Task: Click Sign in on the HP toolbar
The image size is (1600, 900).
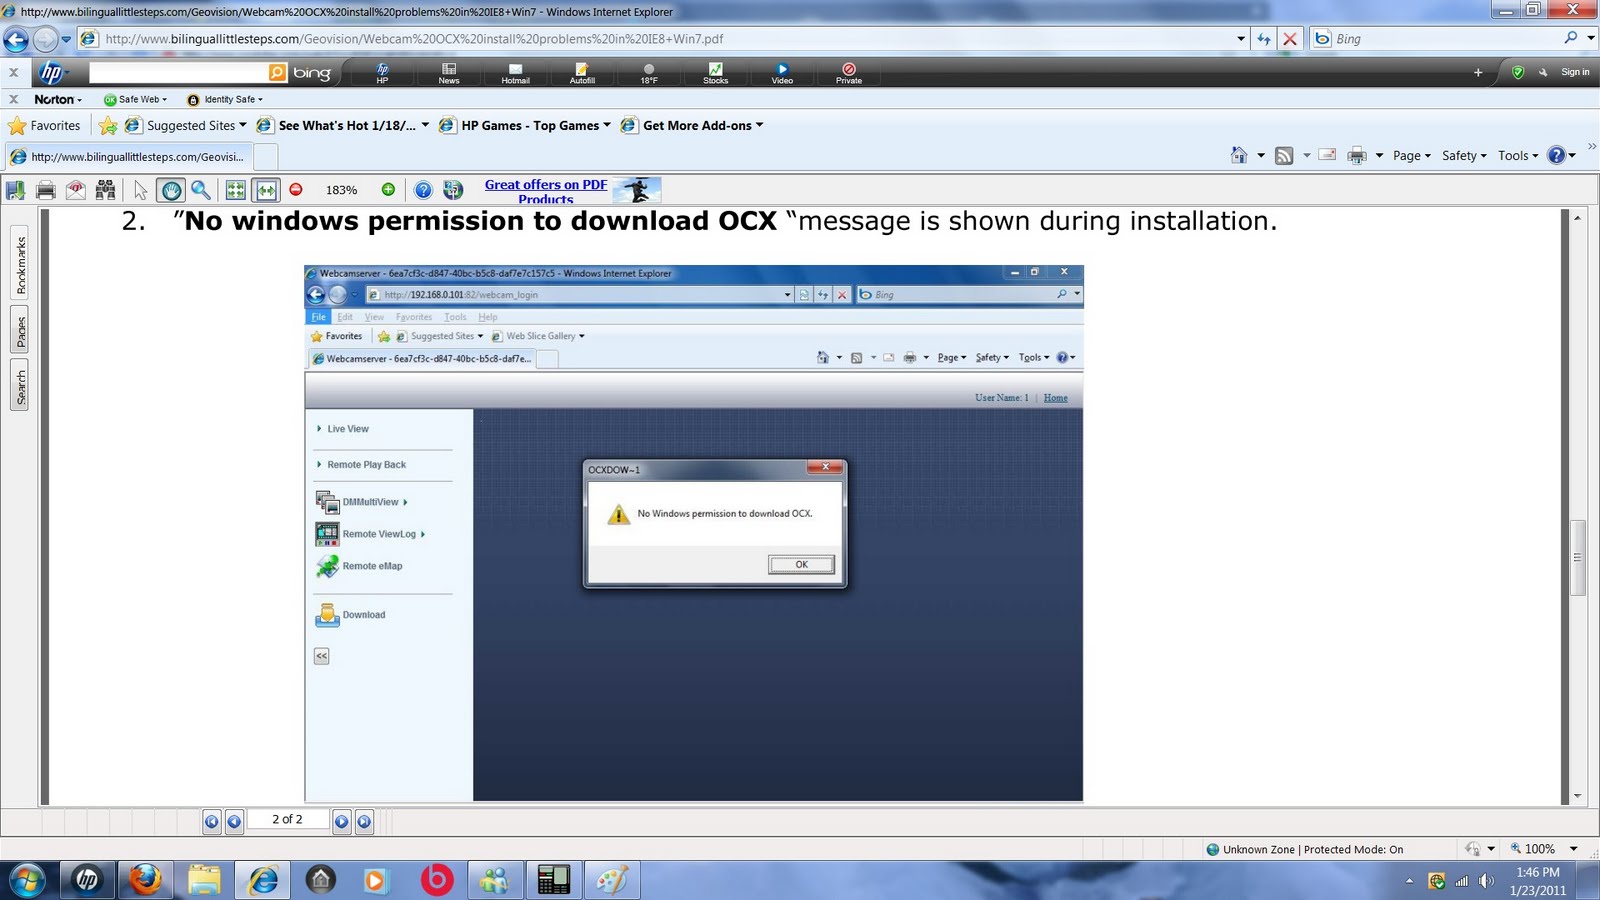Action: [1575, 72]
